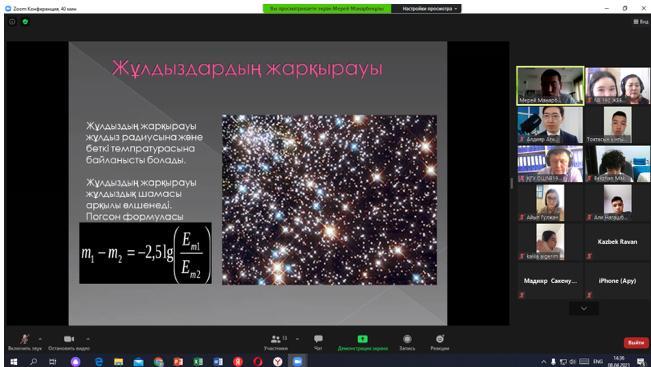This screenshot has height=367, width=651.
Task: Open the Windows Start menu
Action: click(13, 362)
